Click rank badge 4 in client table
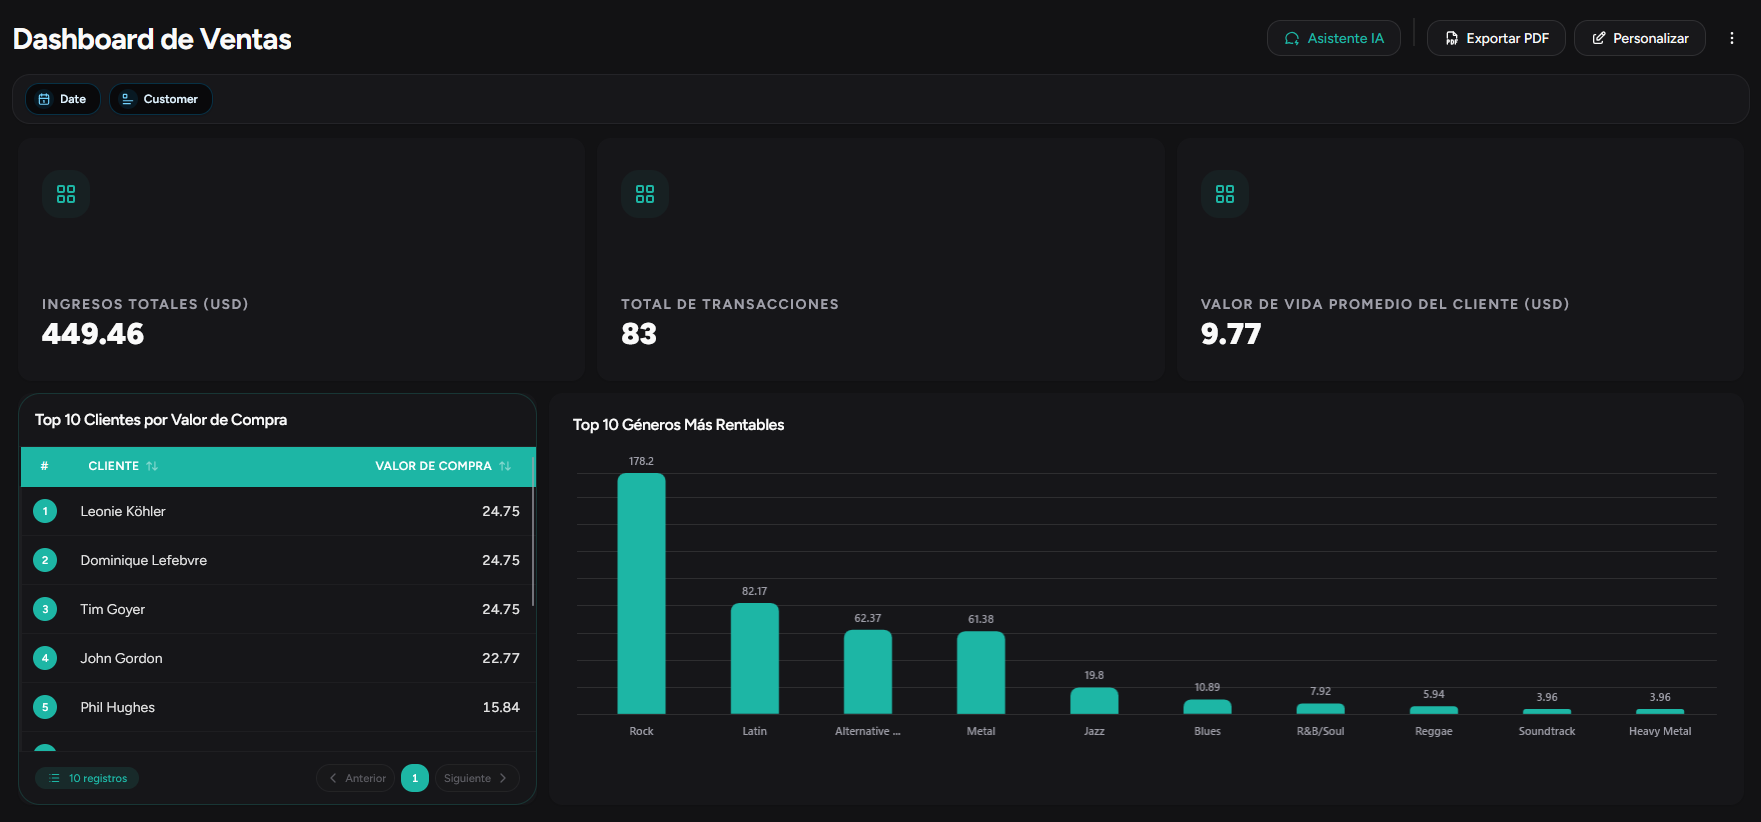1761x822 pixels. tap(45, 658)
